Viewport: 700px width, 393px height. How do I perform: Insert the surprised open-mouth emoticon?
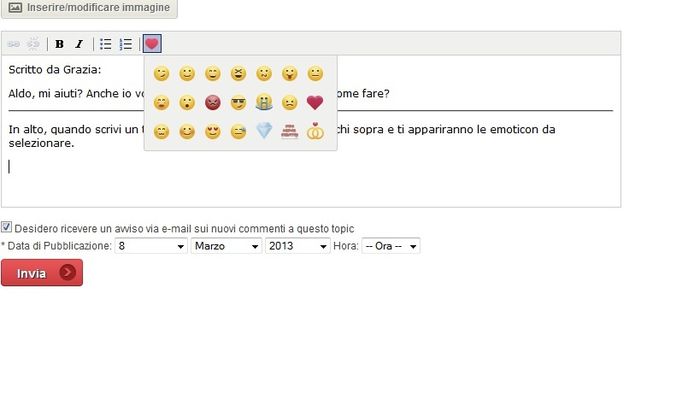tap(187, 103)
